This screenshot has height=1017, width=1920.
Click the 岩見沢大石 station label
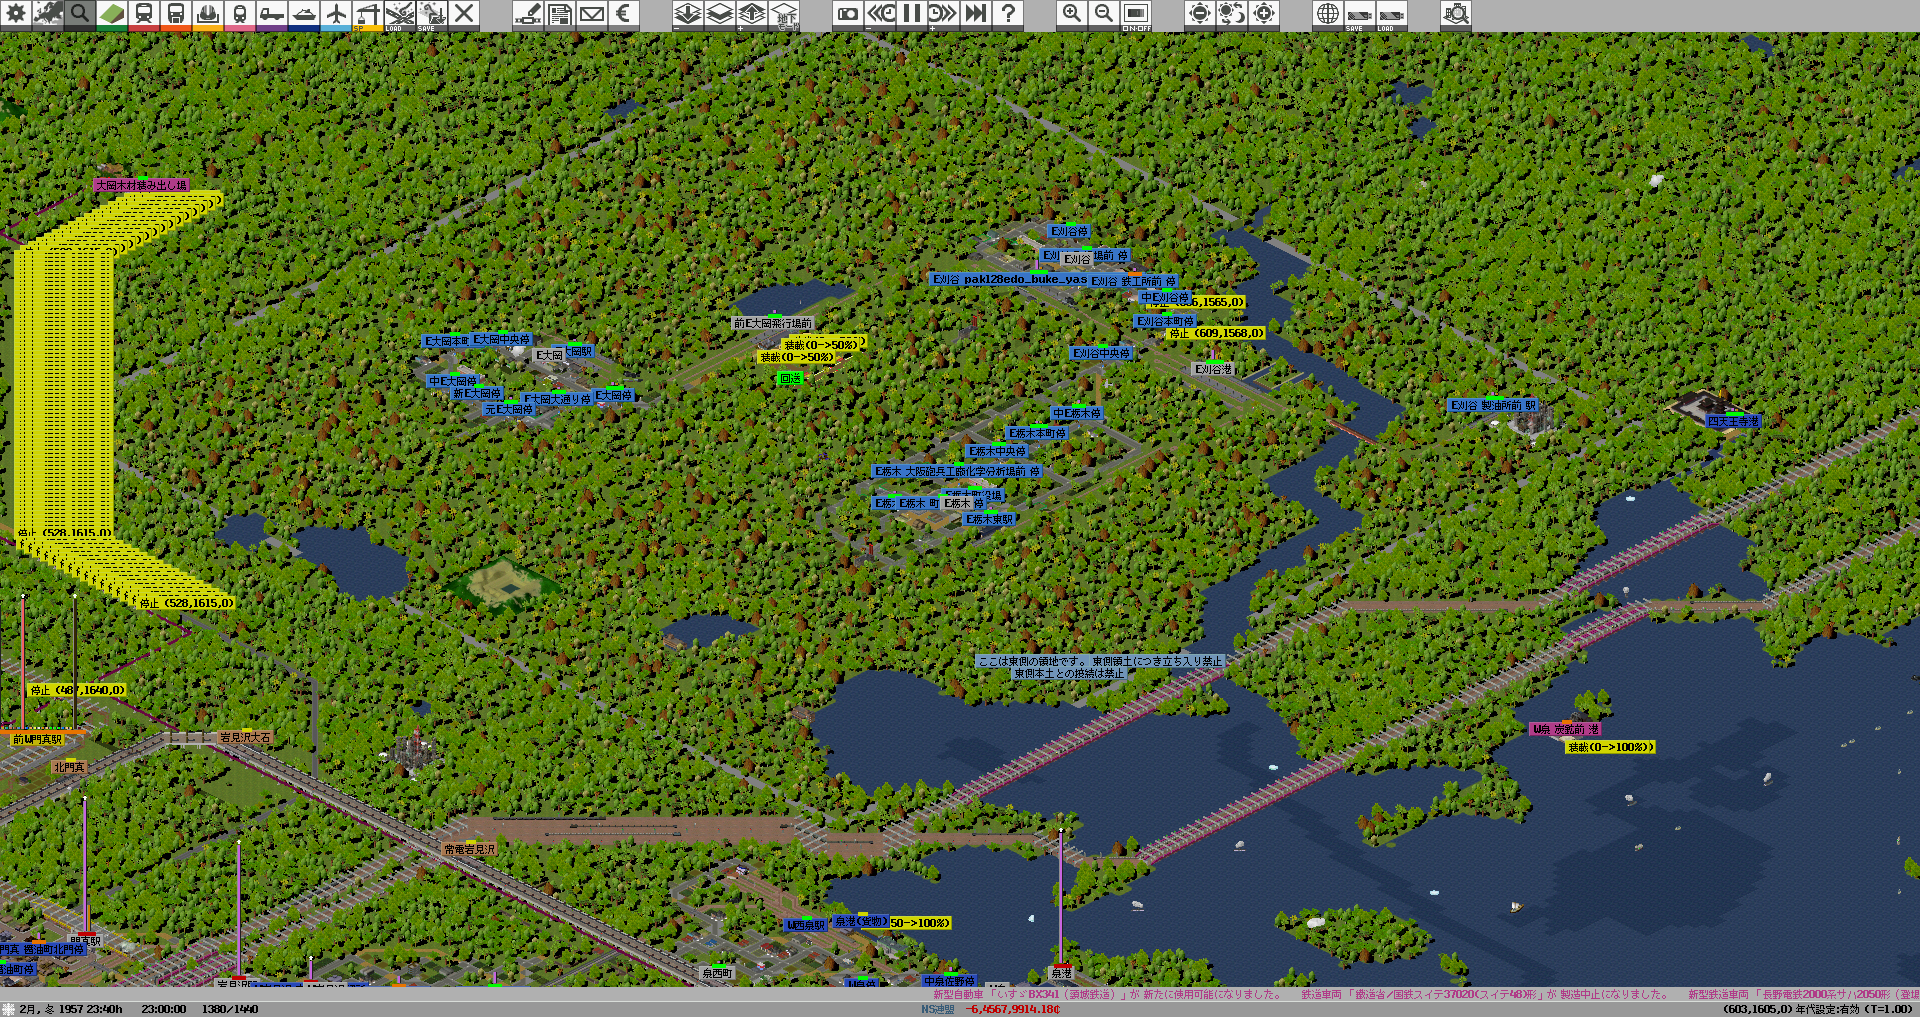pos(245,737)
